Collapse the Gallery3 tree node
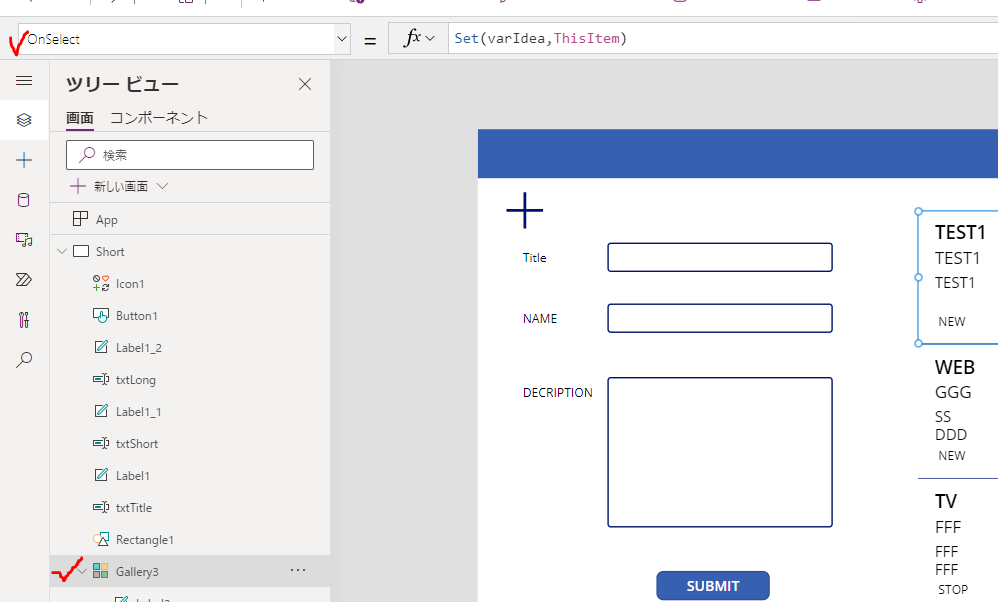 click(82, 571)
